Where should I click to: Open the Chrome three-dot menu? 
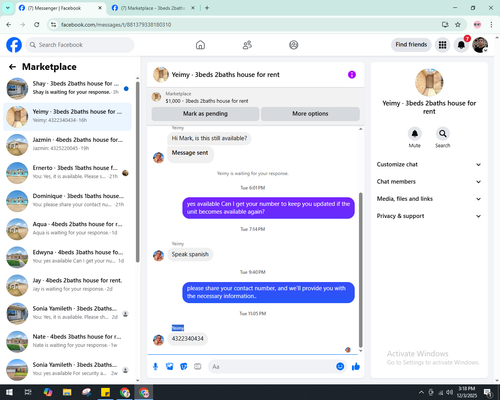[491, 24]
